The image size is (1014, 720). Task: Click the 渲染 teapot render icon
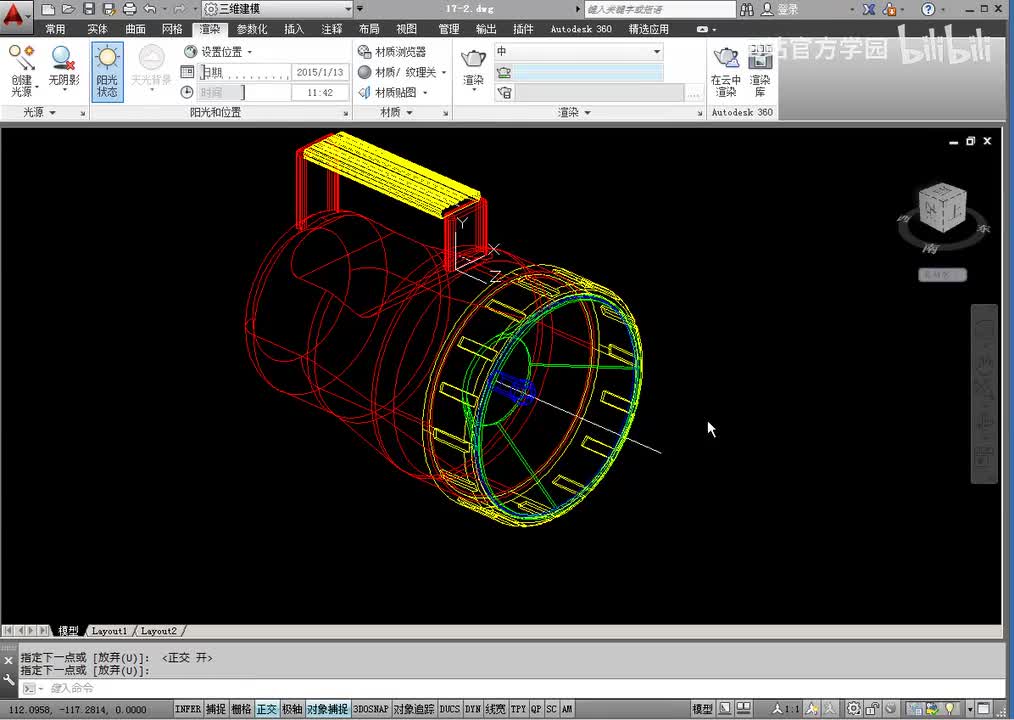pos(473,68)
